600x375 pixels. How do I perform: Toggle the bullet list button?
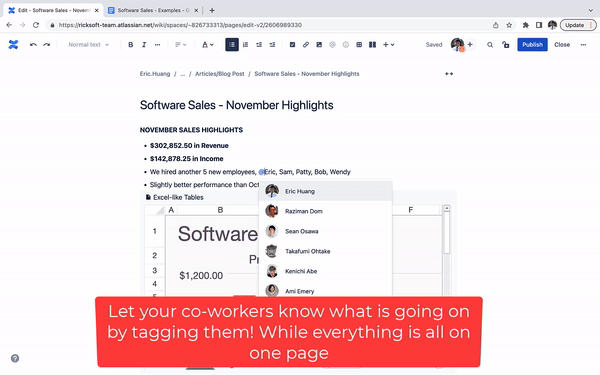(x=232, y=45)
